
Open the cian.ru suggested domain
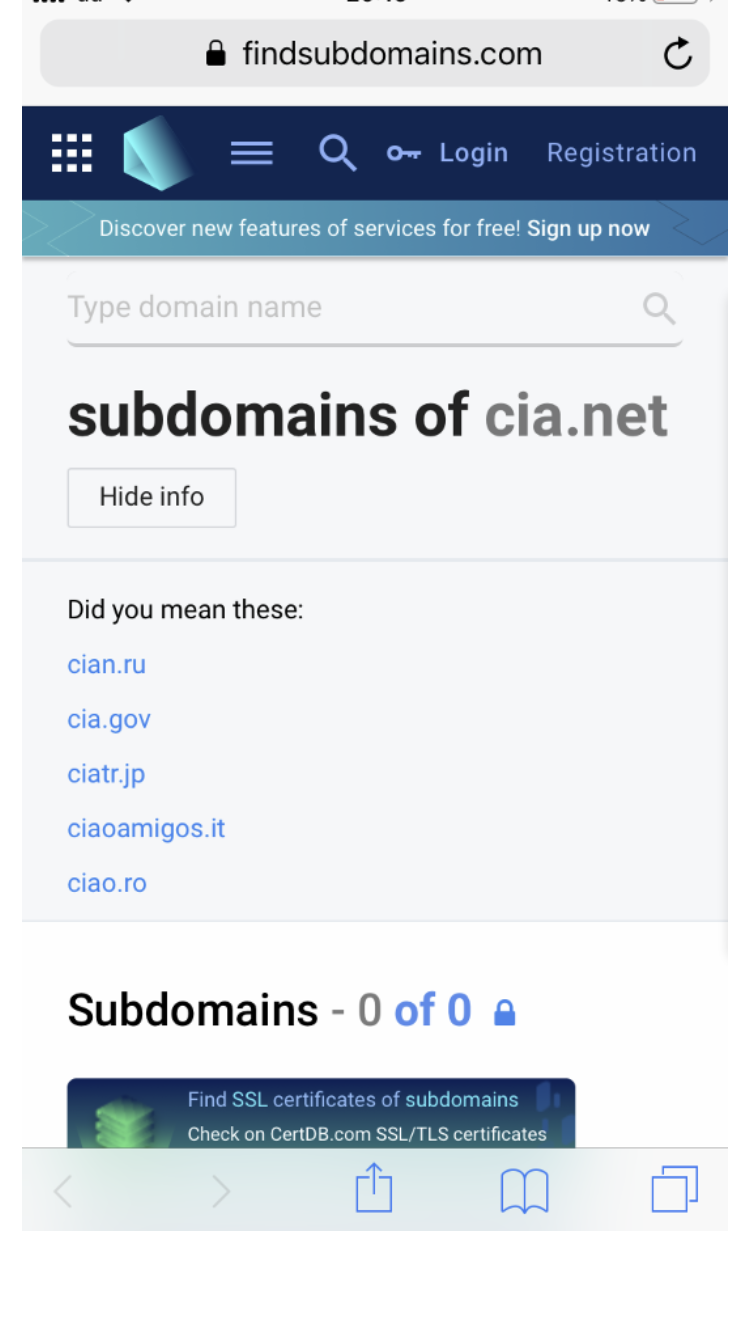point(107,665)
